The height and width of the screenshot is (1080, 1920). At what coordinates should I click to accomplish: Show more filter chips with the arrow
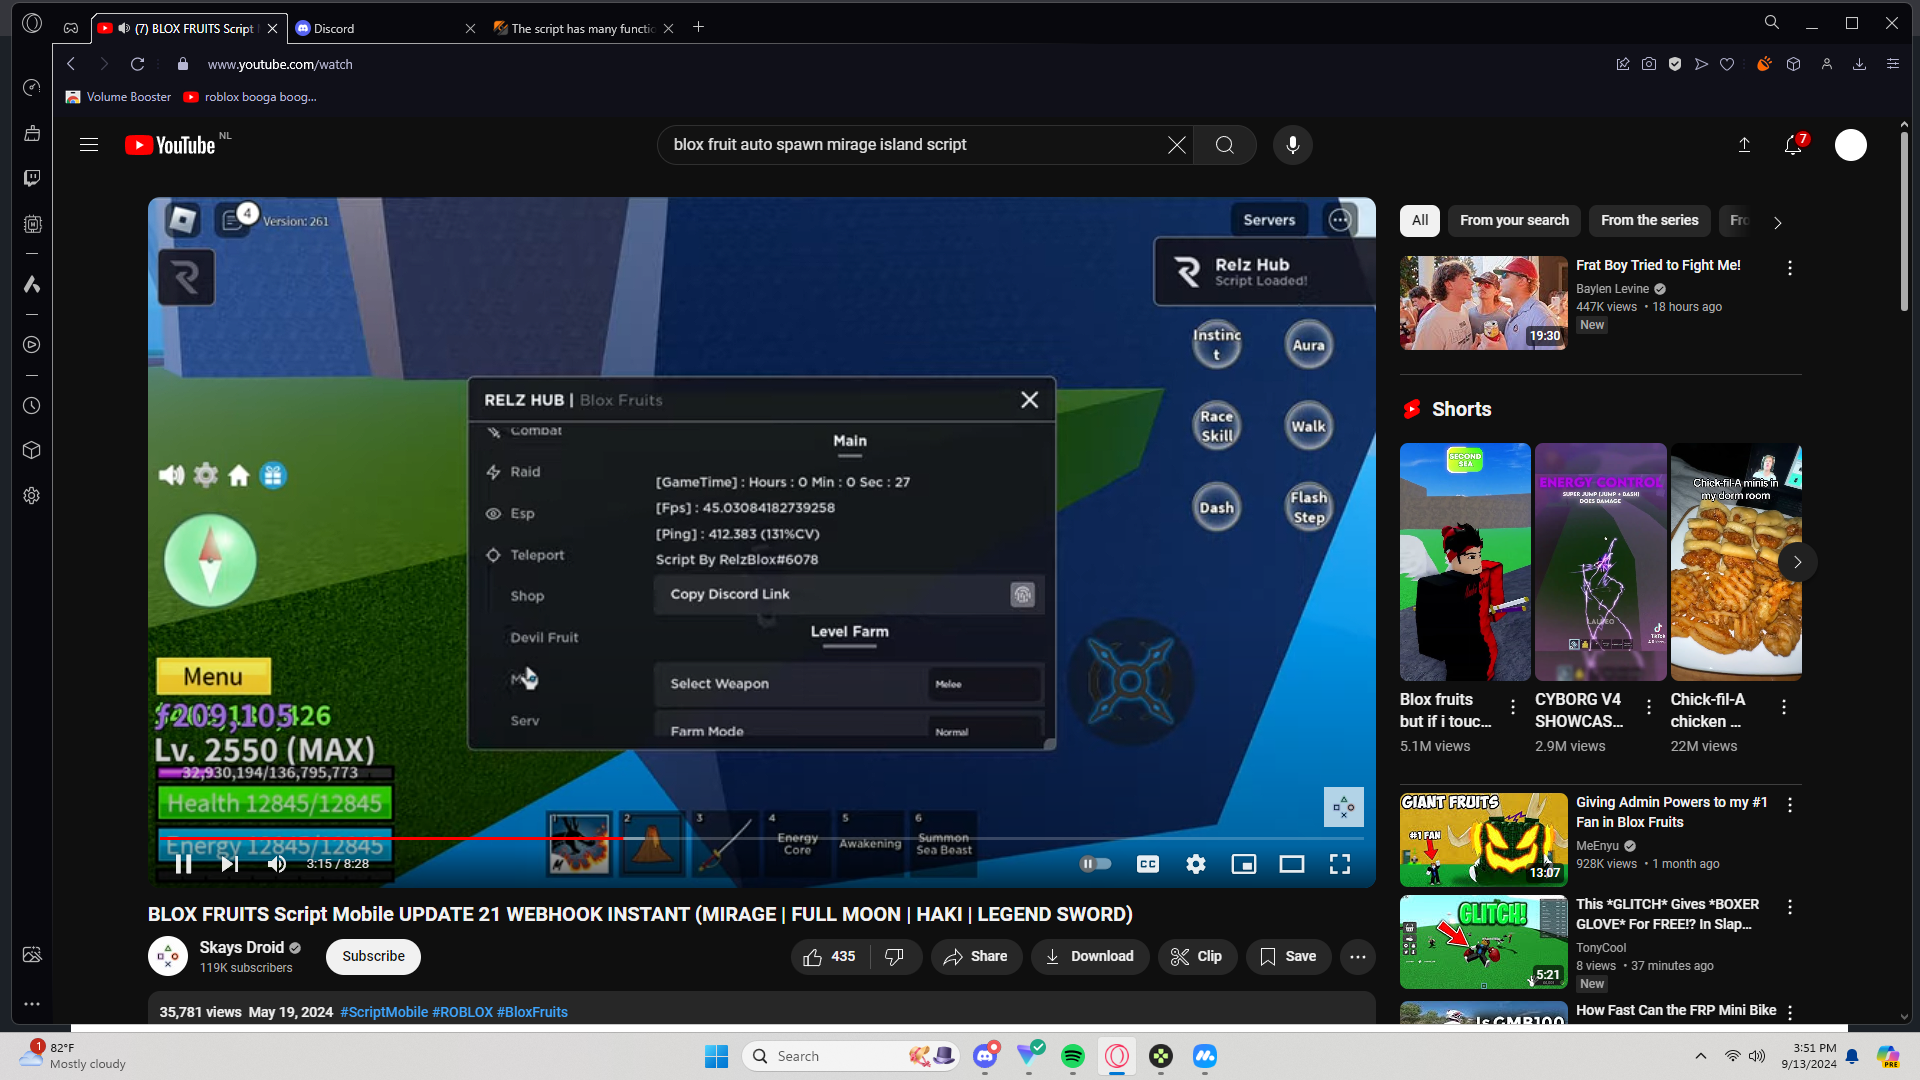[x=1777, y=222]
